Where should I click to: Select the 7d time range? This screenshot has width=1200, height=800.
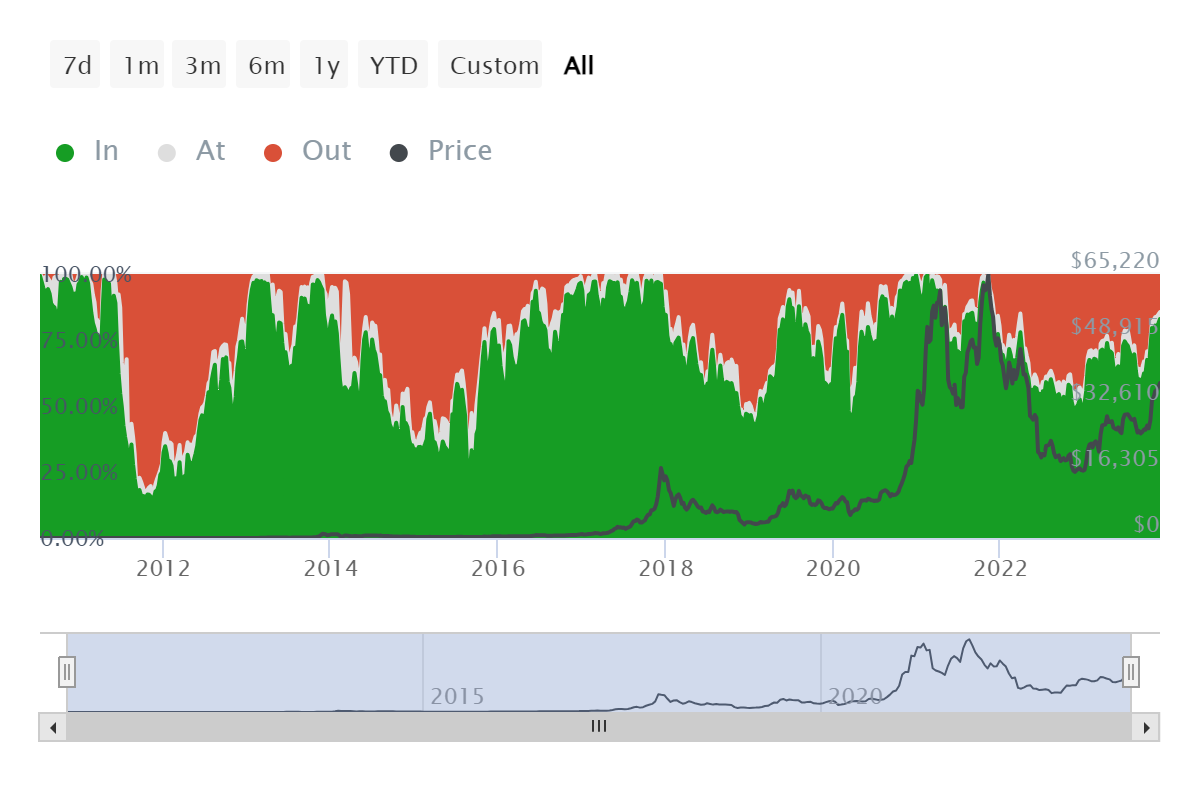point(76,65)
